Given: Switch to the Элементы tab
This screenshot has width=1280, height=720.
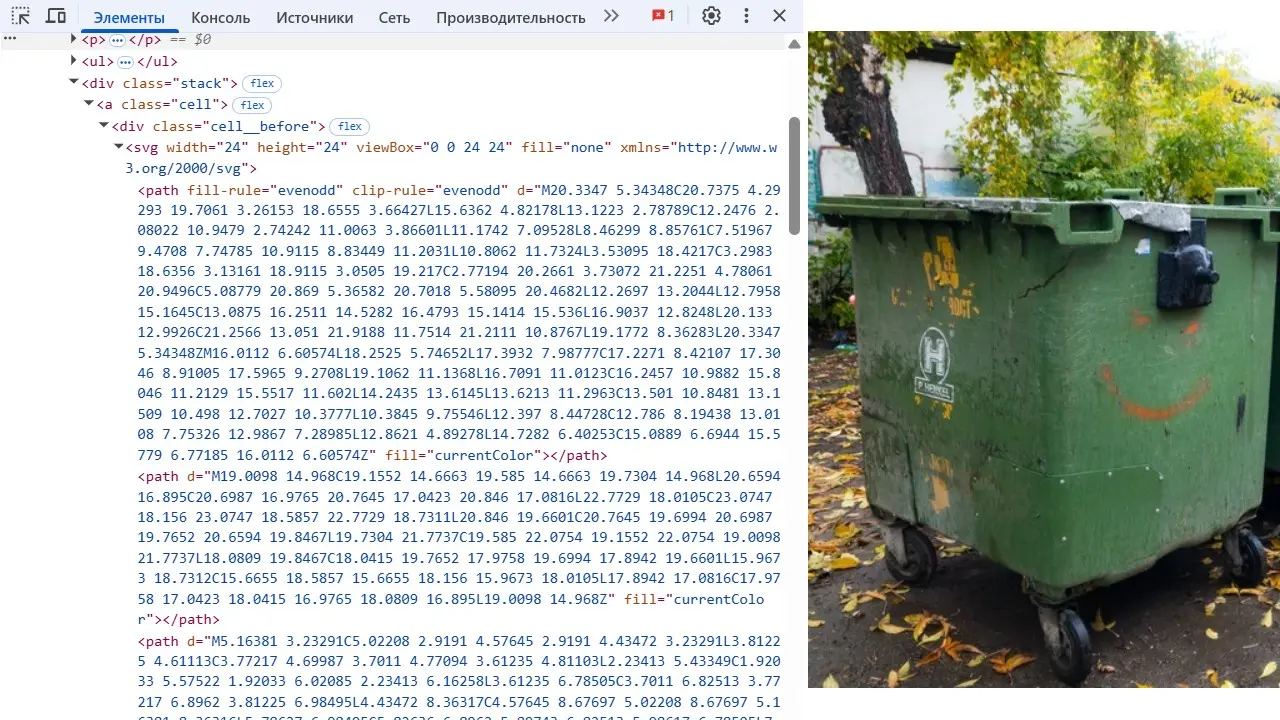Looking at the screenshot, I should pyautogui.click(x=129, y=17).
